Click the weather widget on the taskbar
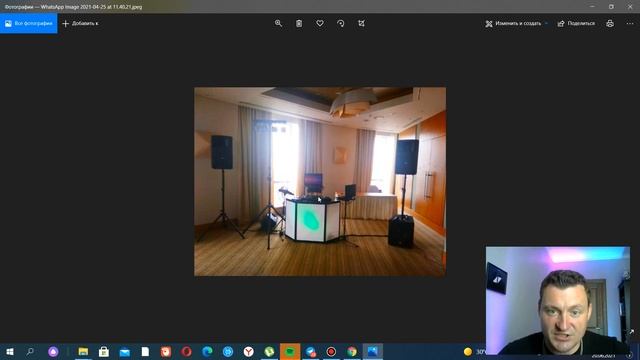 pyautogui.click(x=474, y=351)
